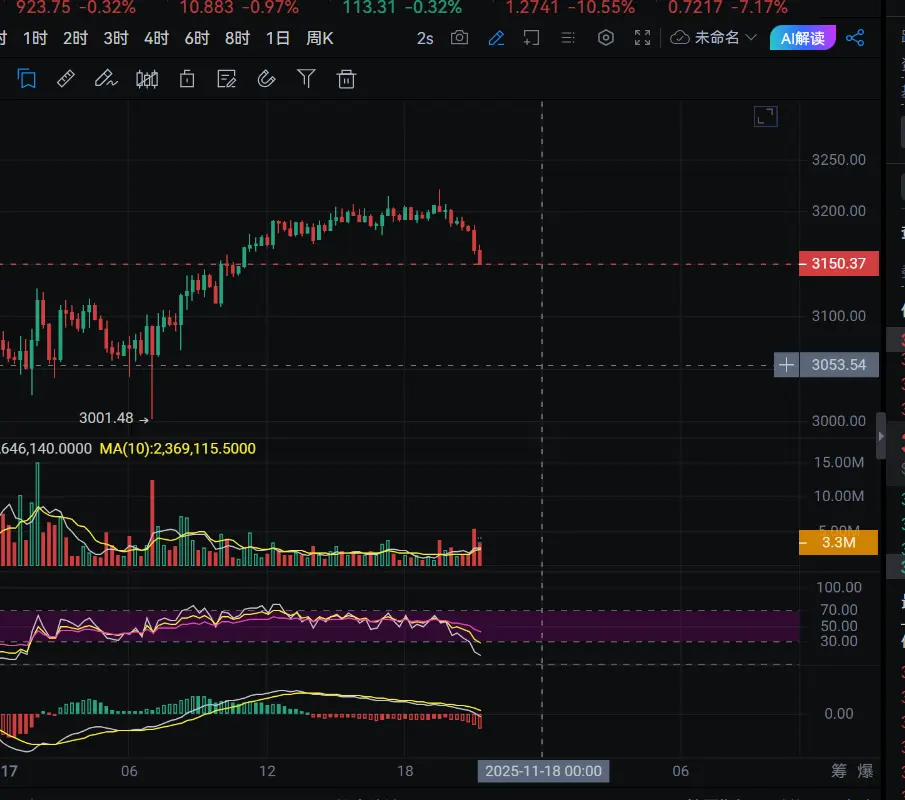Choose the 6时 chart period

(x=196, y=38)
